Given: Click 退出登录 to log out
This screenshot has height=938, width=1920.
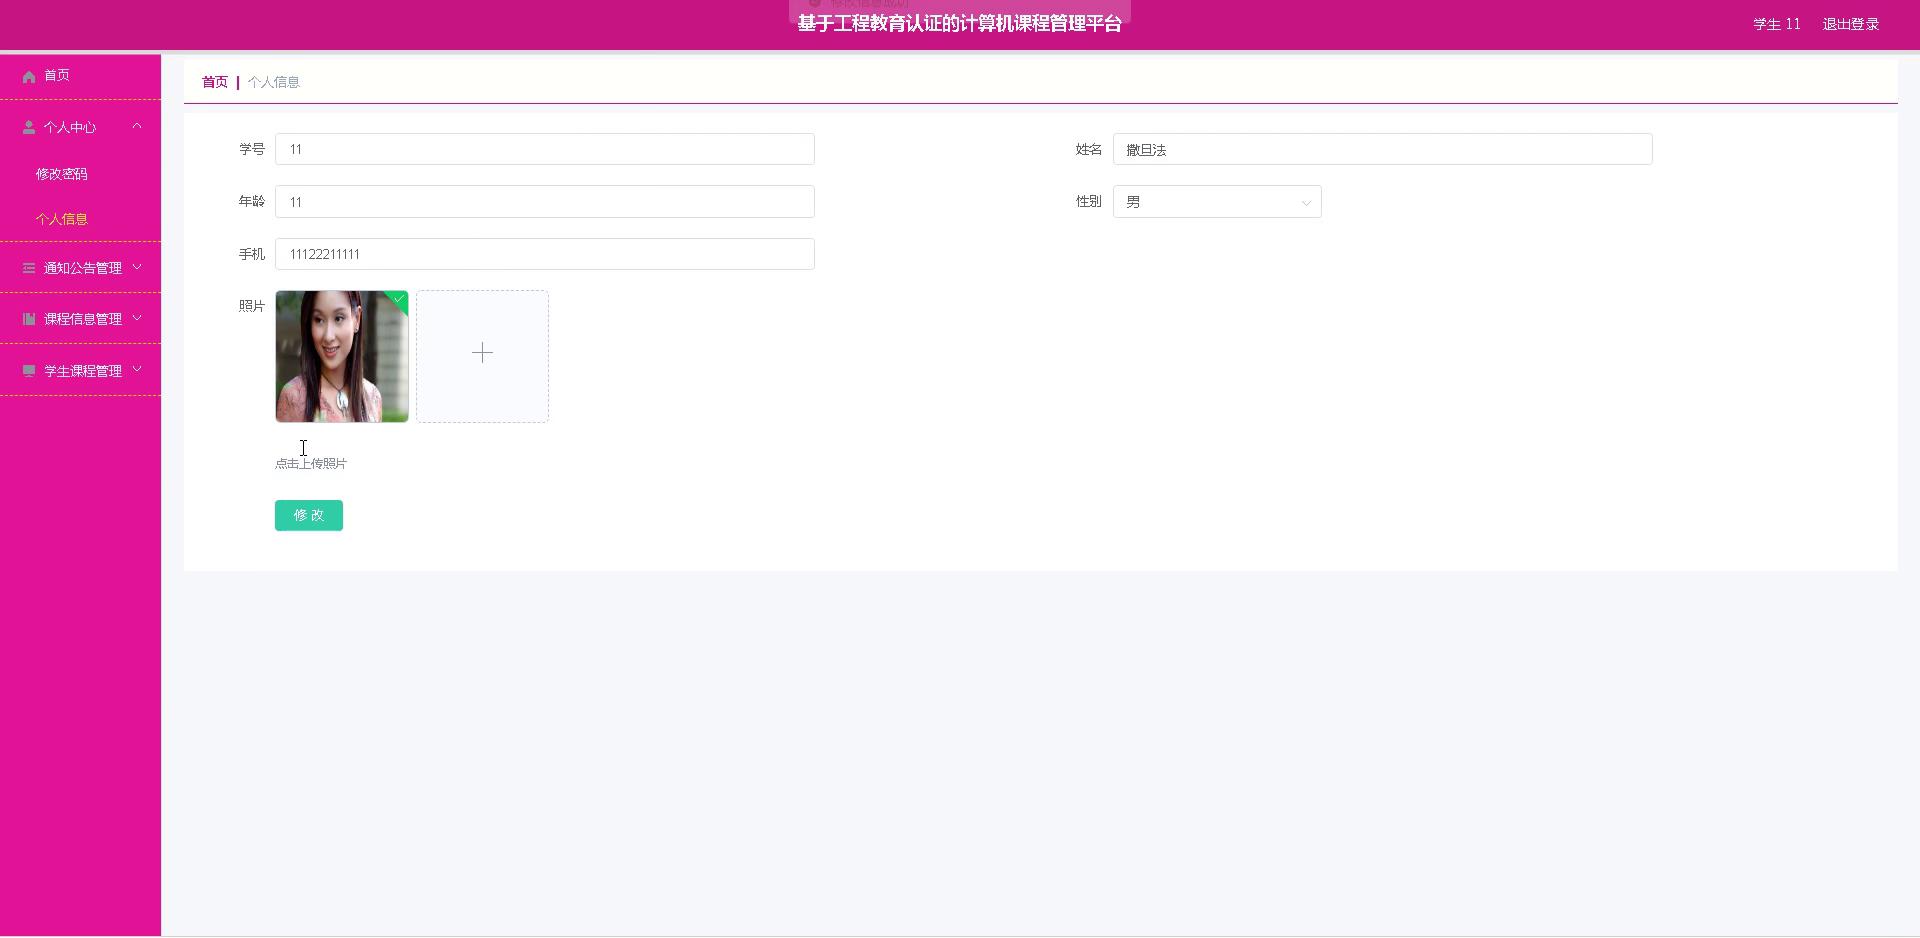Looking at the screenshot, I should [1850, 24].
